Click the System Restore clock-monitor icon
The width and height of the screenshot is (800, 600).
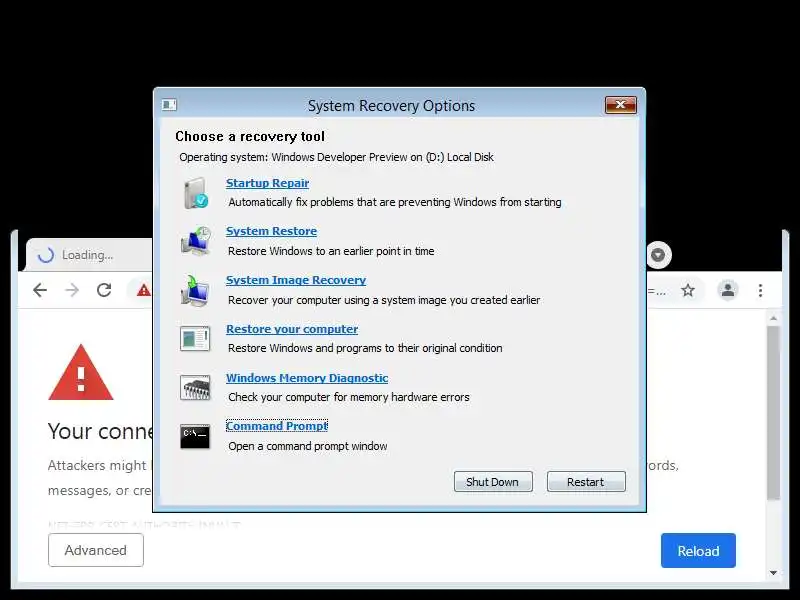(x=195, y=241)
